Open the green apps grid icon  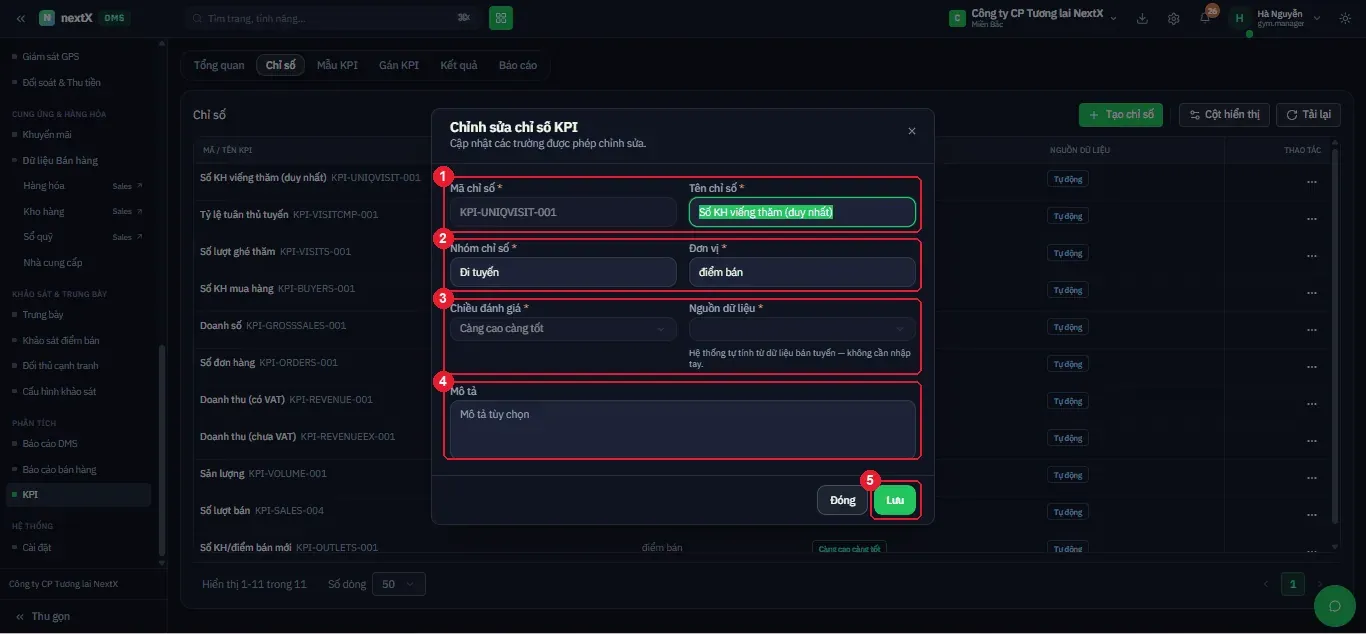pyautogui.click(x=501, y=18)
